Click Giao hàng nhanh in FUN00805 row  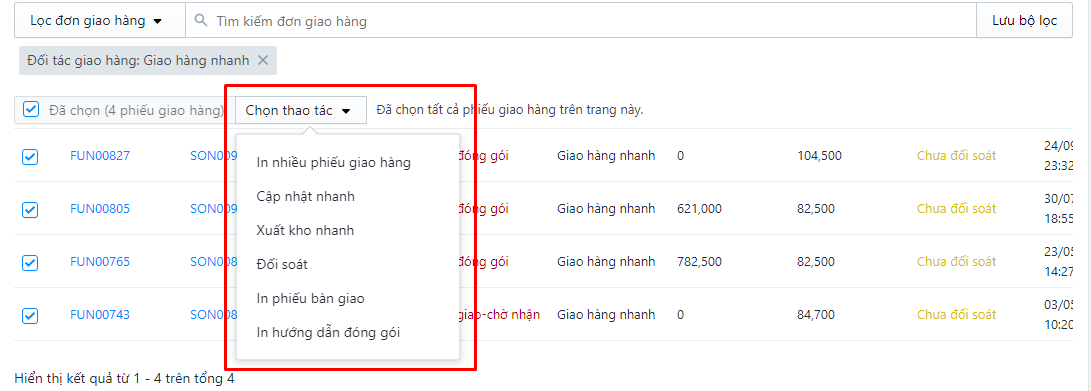(606, 209)
